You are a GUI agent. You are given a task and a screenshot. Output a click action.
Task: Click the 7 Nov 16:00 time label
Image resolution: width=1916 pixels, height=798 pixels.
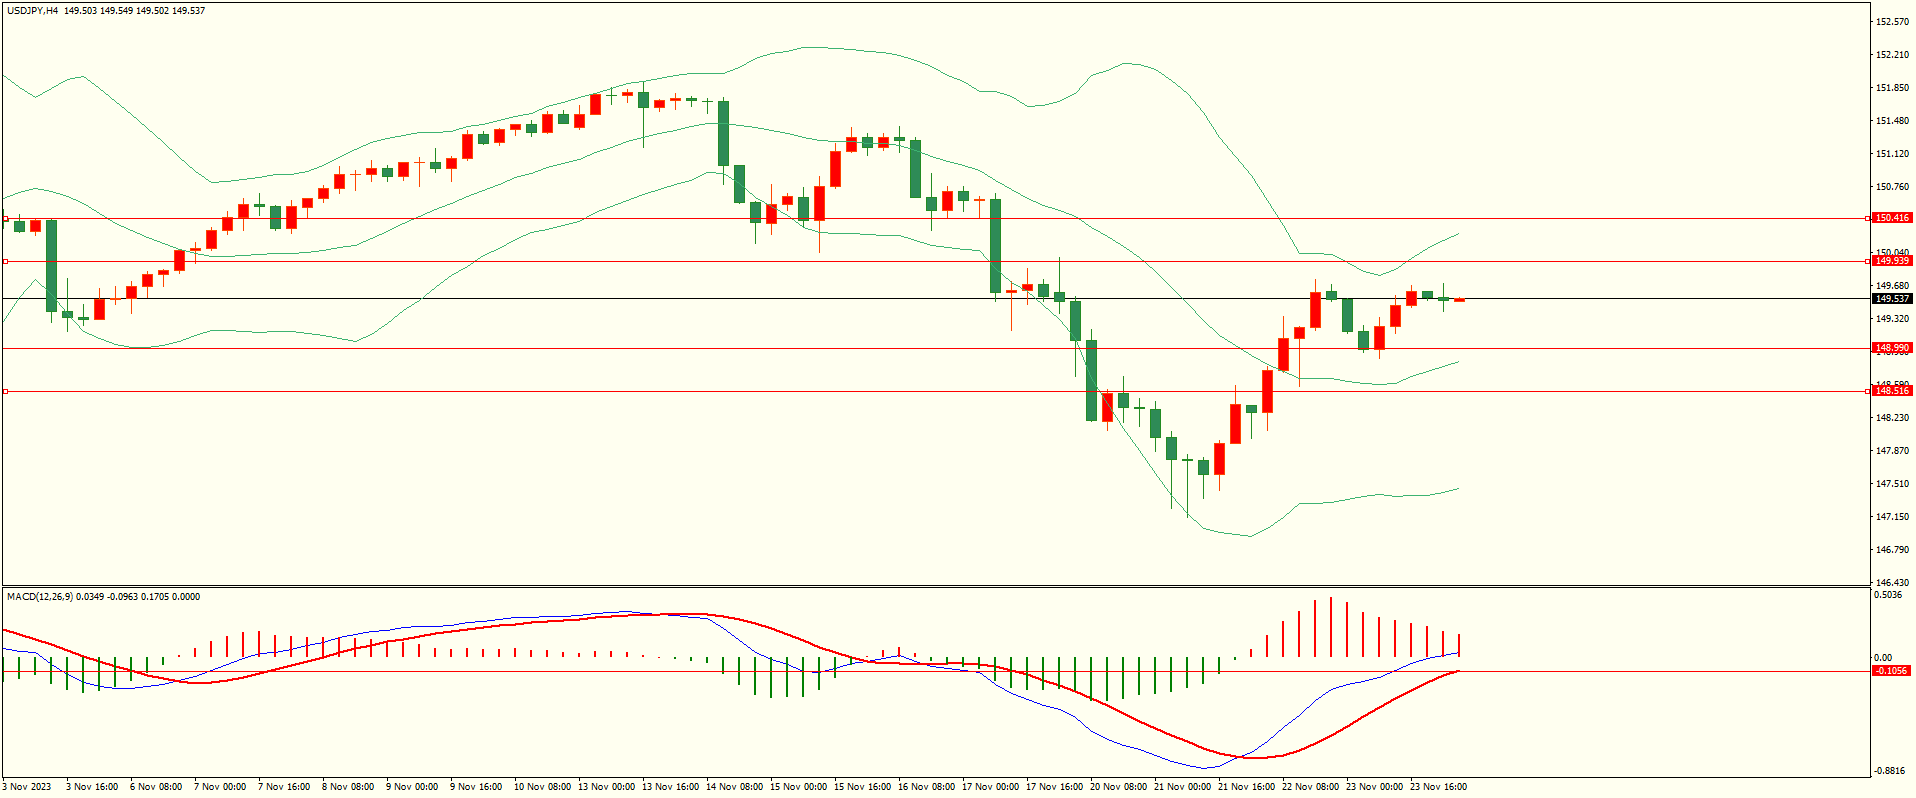284,787
